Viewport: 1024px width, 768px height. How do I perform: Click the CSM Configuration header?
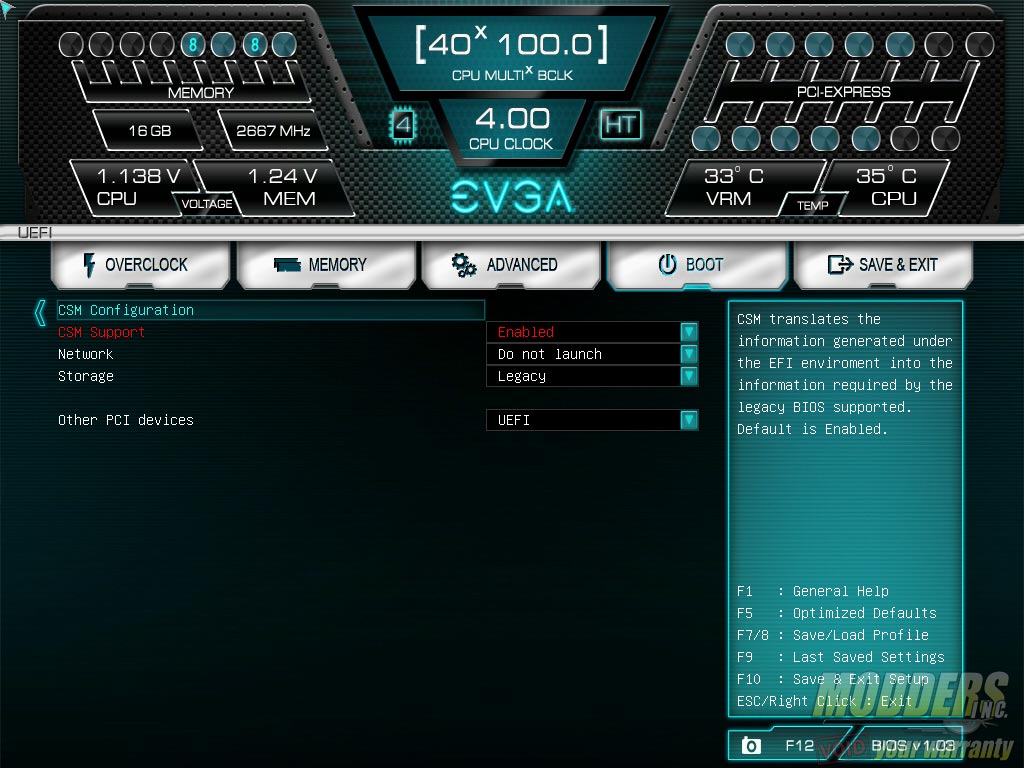point(270,310)
